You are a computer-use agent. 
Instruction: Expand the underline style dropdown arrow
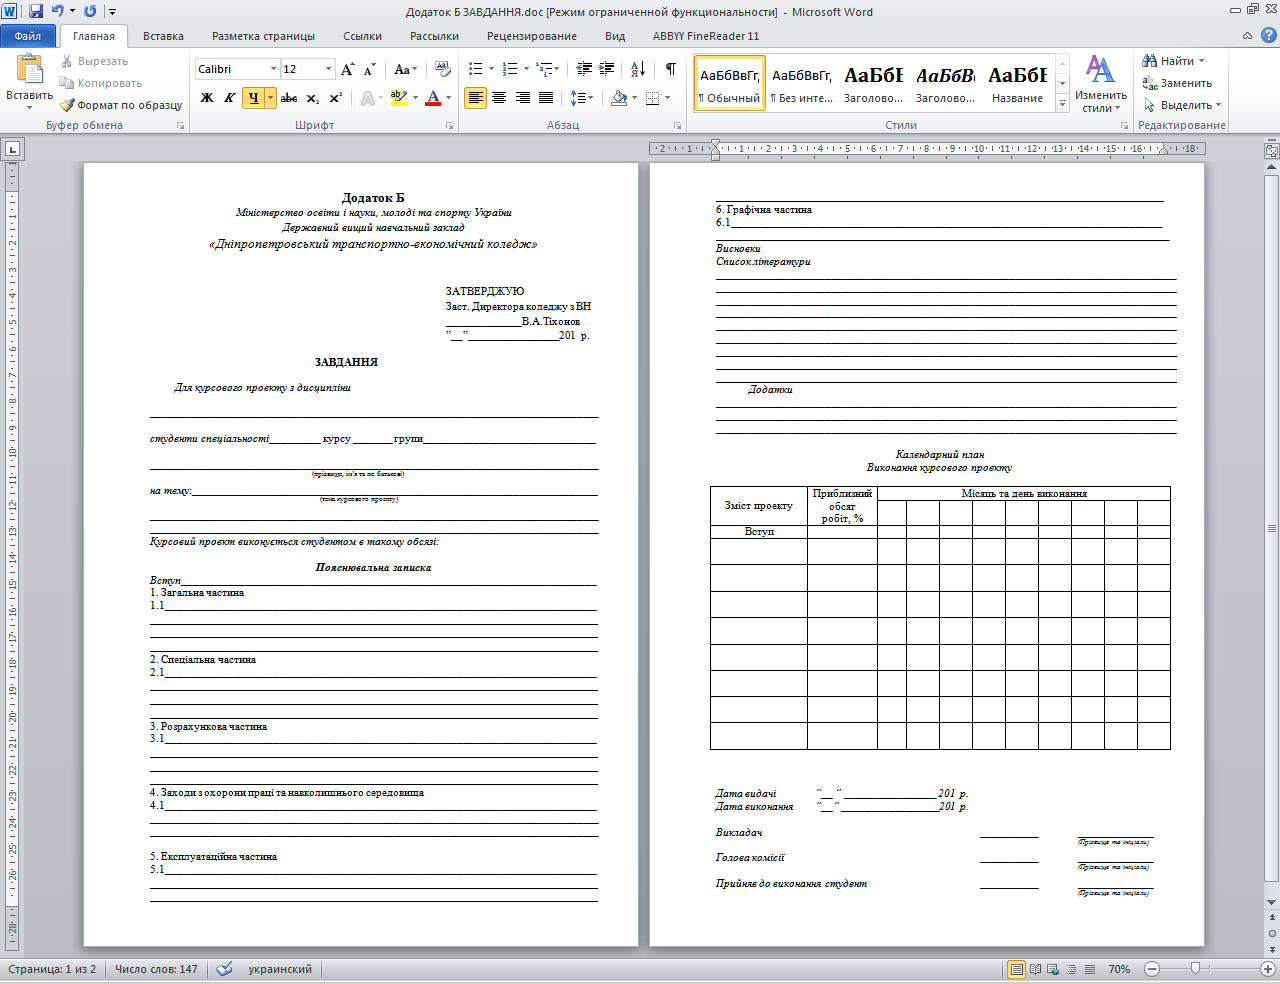270,98
